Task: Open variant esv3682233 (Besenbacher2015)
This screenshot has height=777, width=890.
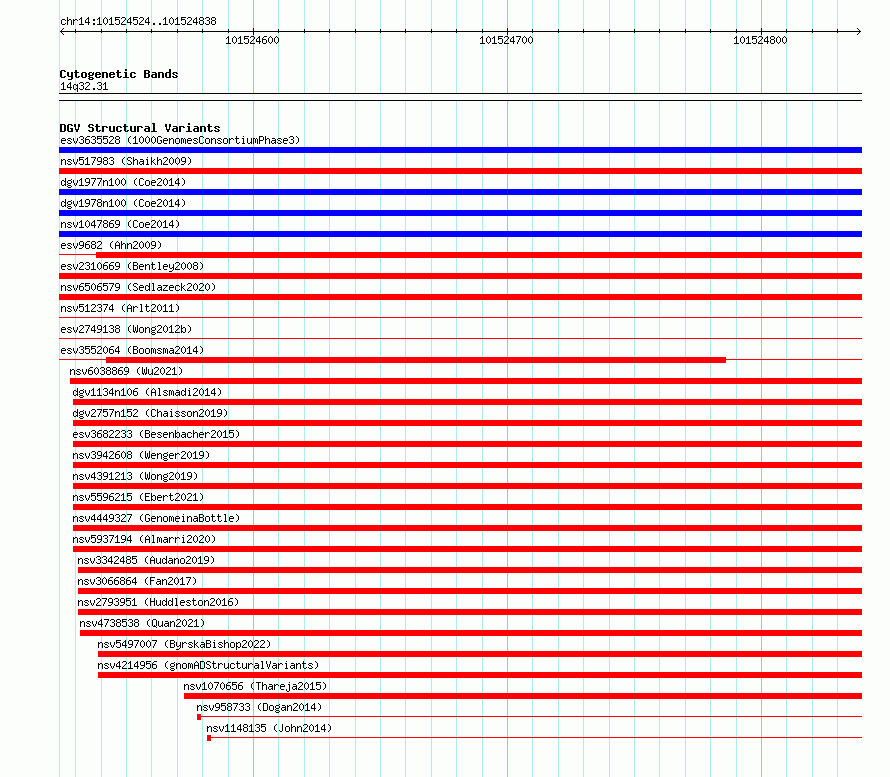Action: 156,434
